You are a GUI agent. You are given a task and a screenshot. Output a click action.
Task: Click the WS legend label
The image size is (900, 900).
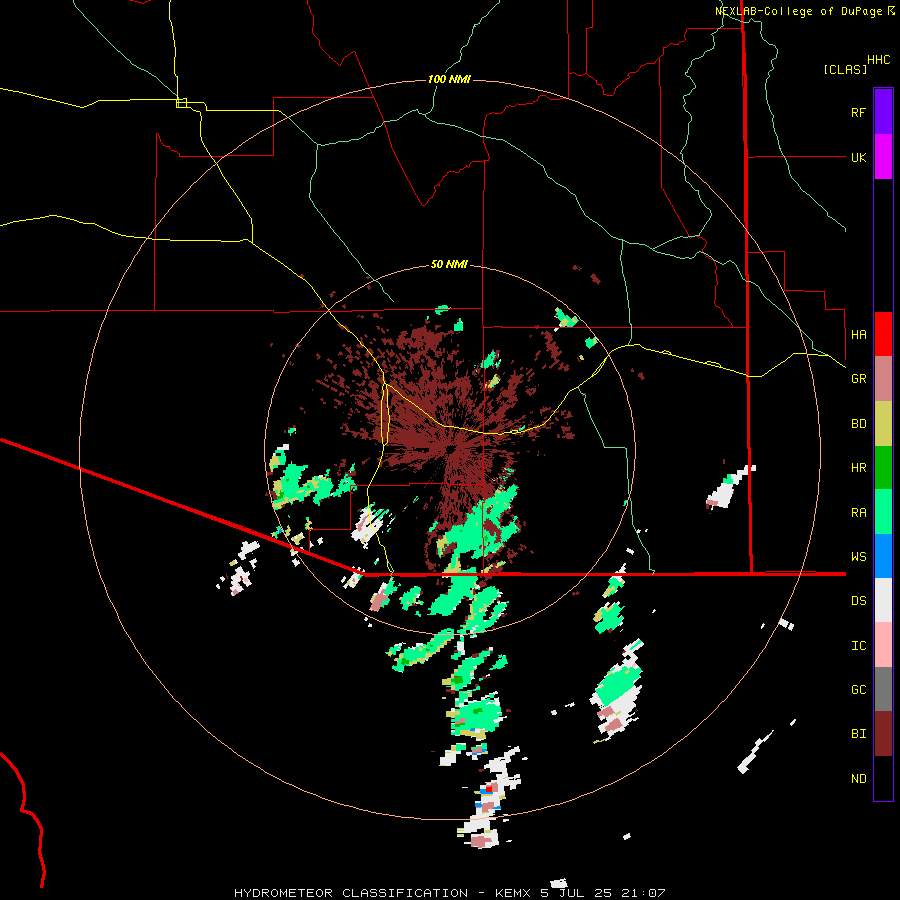[x=858, y=557]
